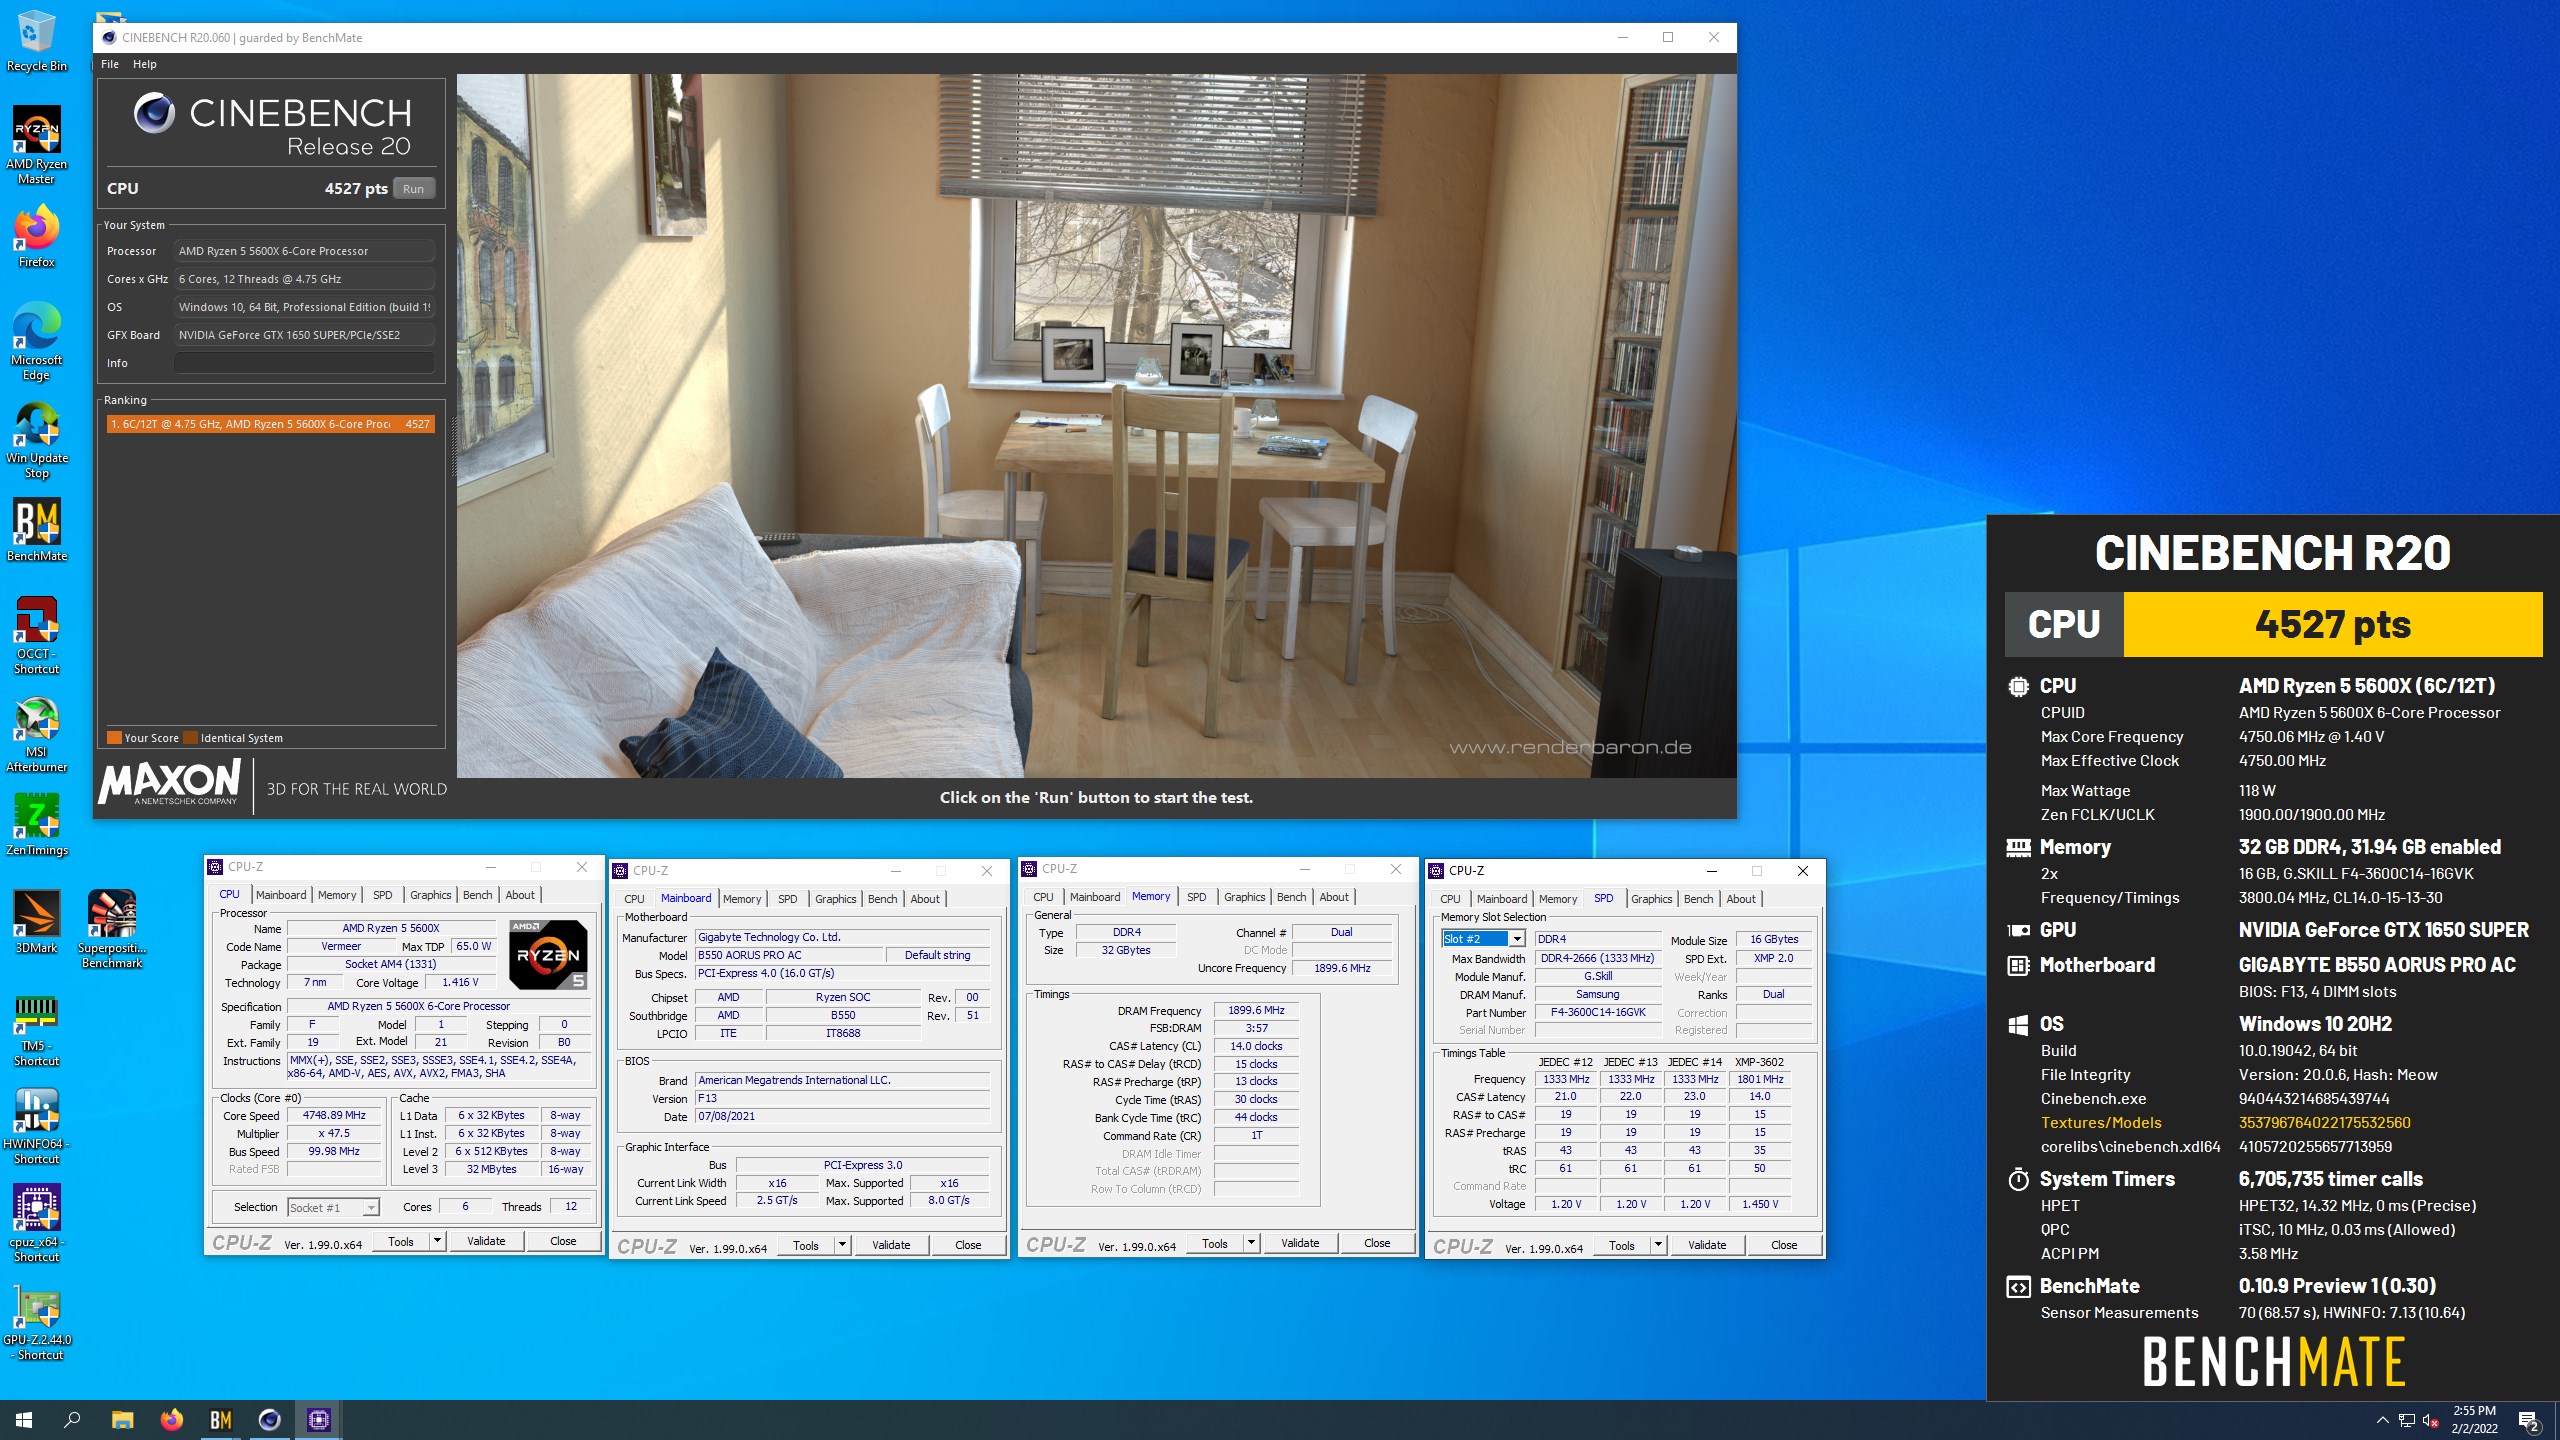
Task: Expand Tools arrow in SPD CPU-Z window
Action: 1658,1245
